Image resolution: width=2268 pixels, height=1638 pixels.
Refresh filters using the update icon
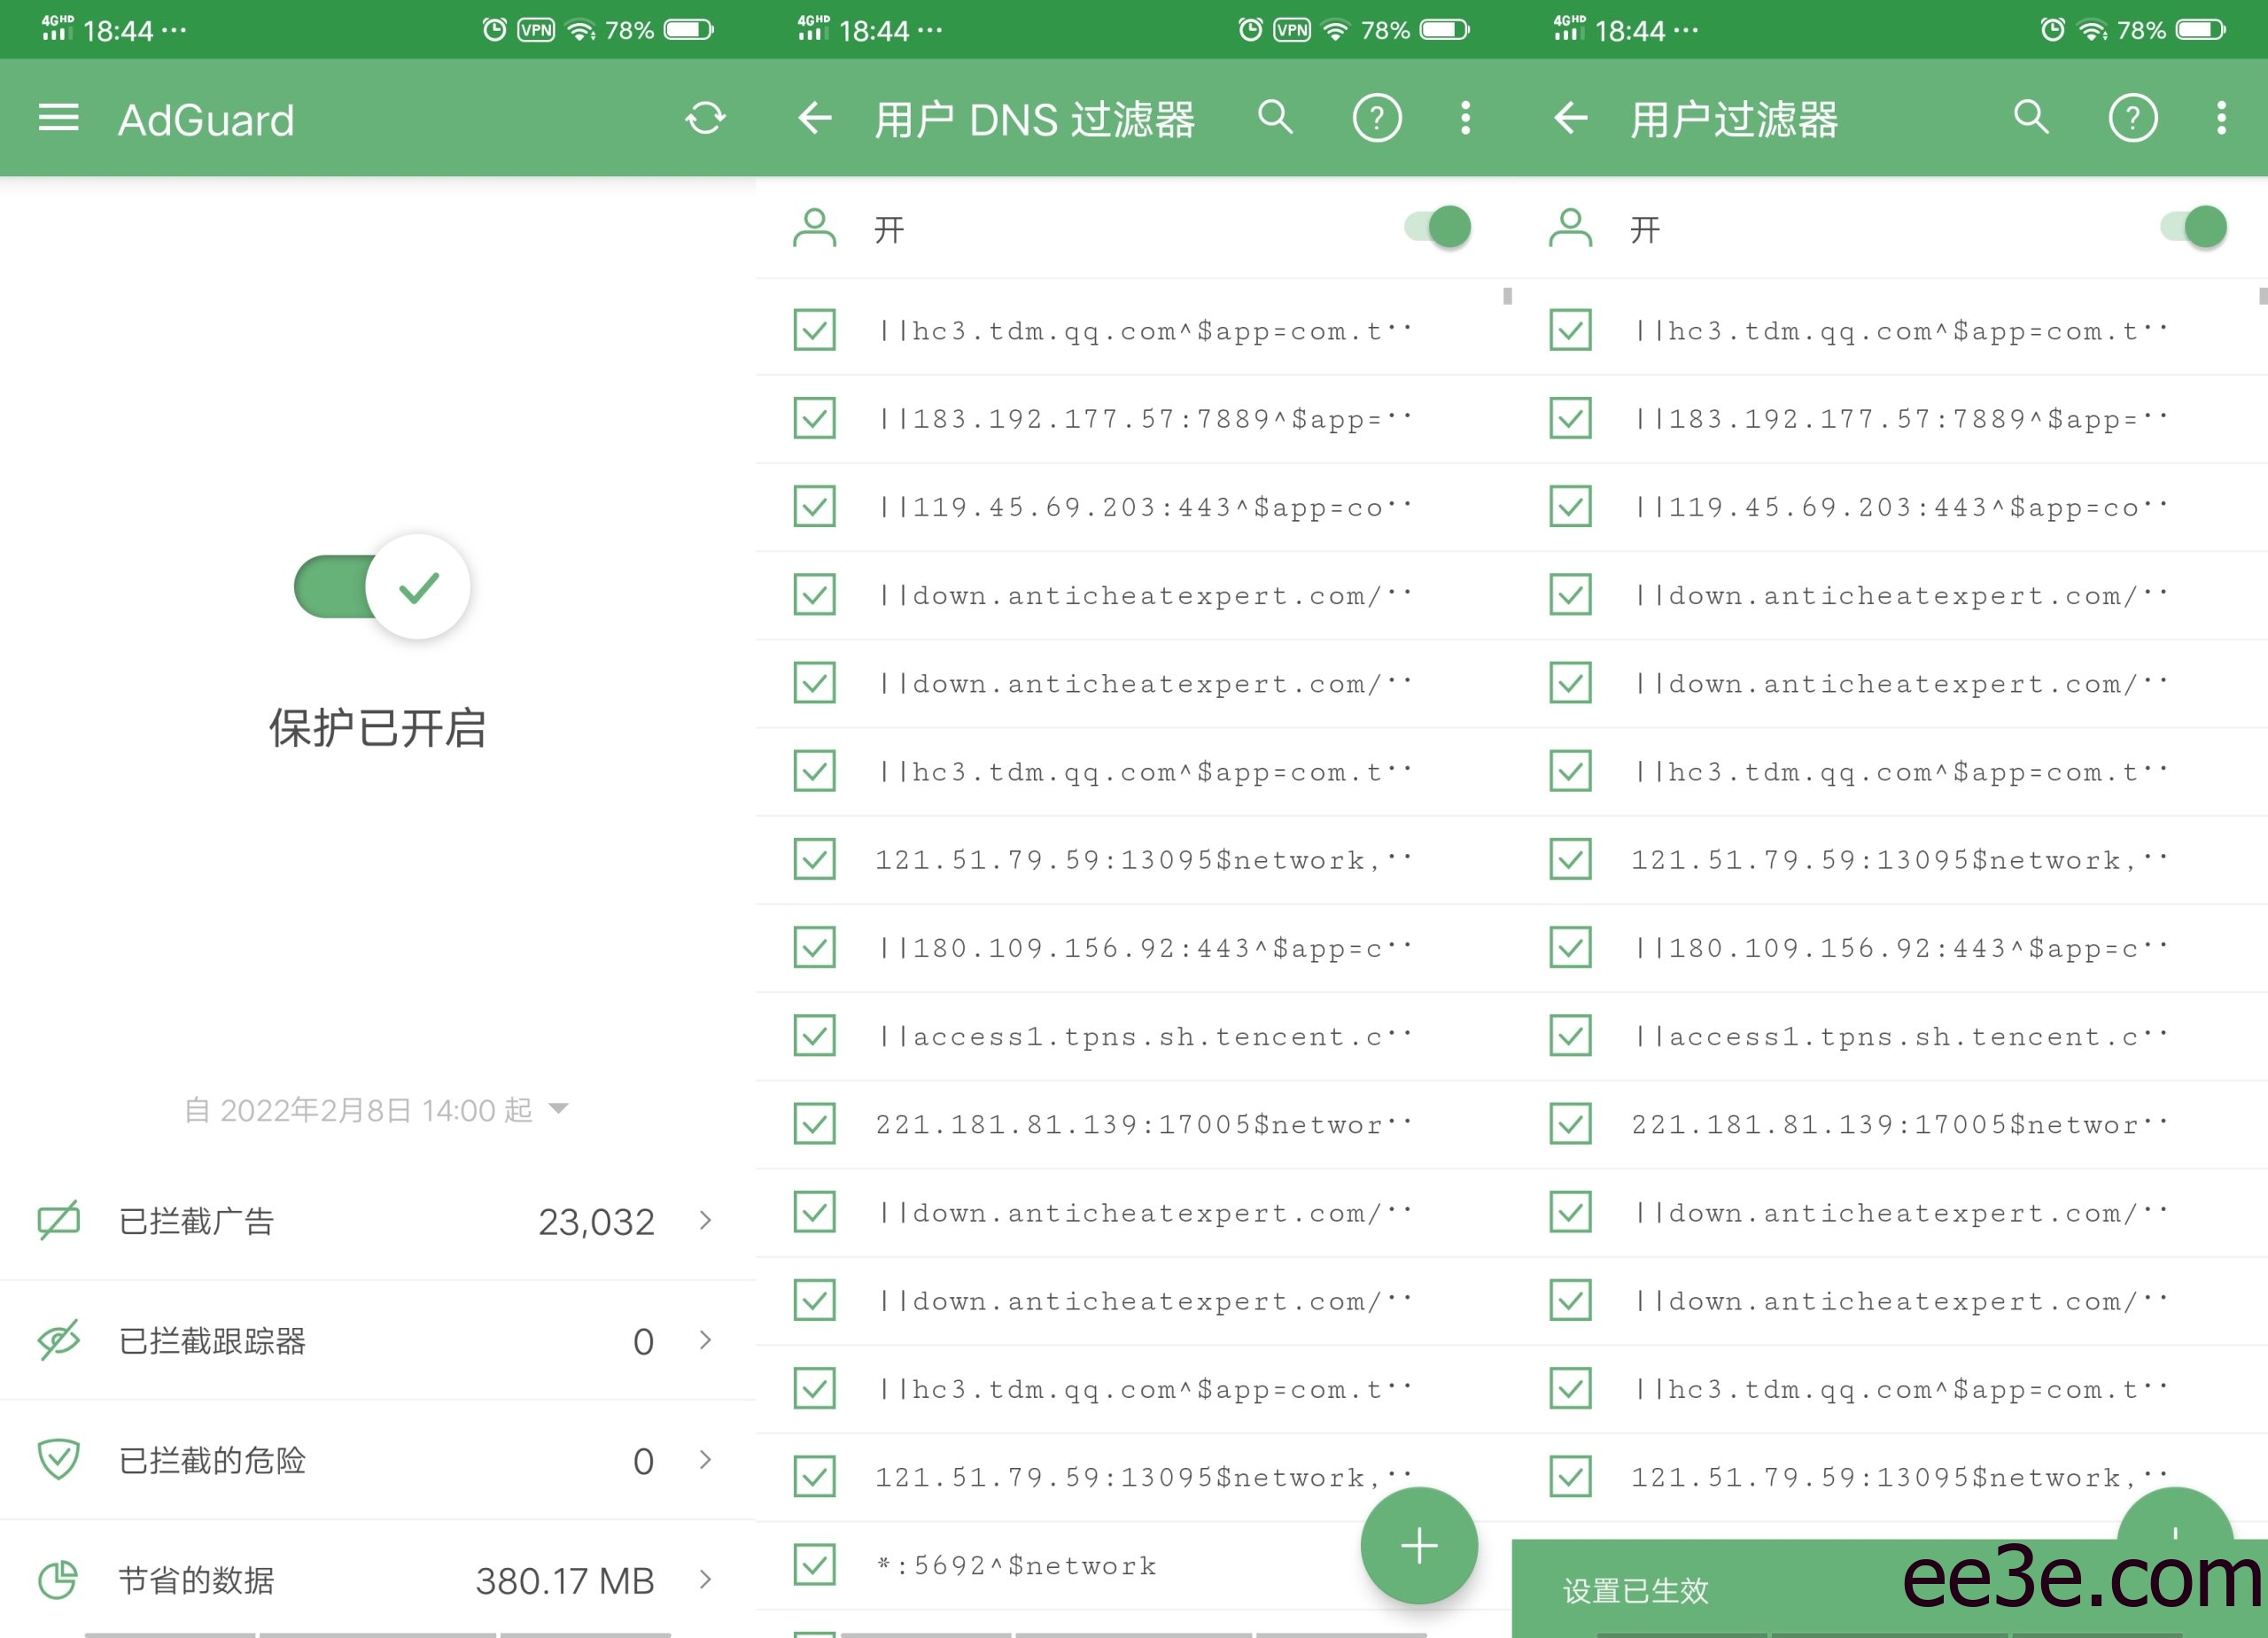click(704, 118)
